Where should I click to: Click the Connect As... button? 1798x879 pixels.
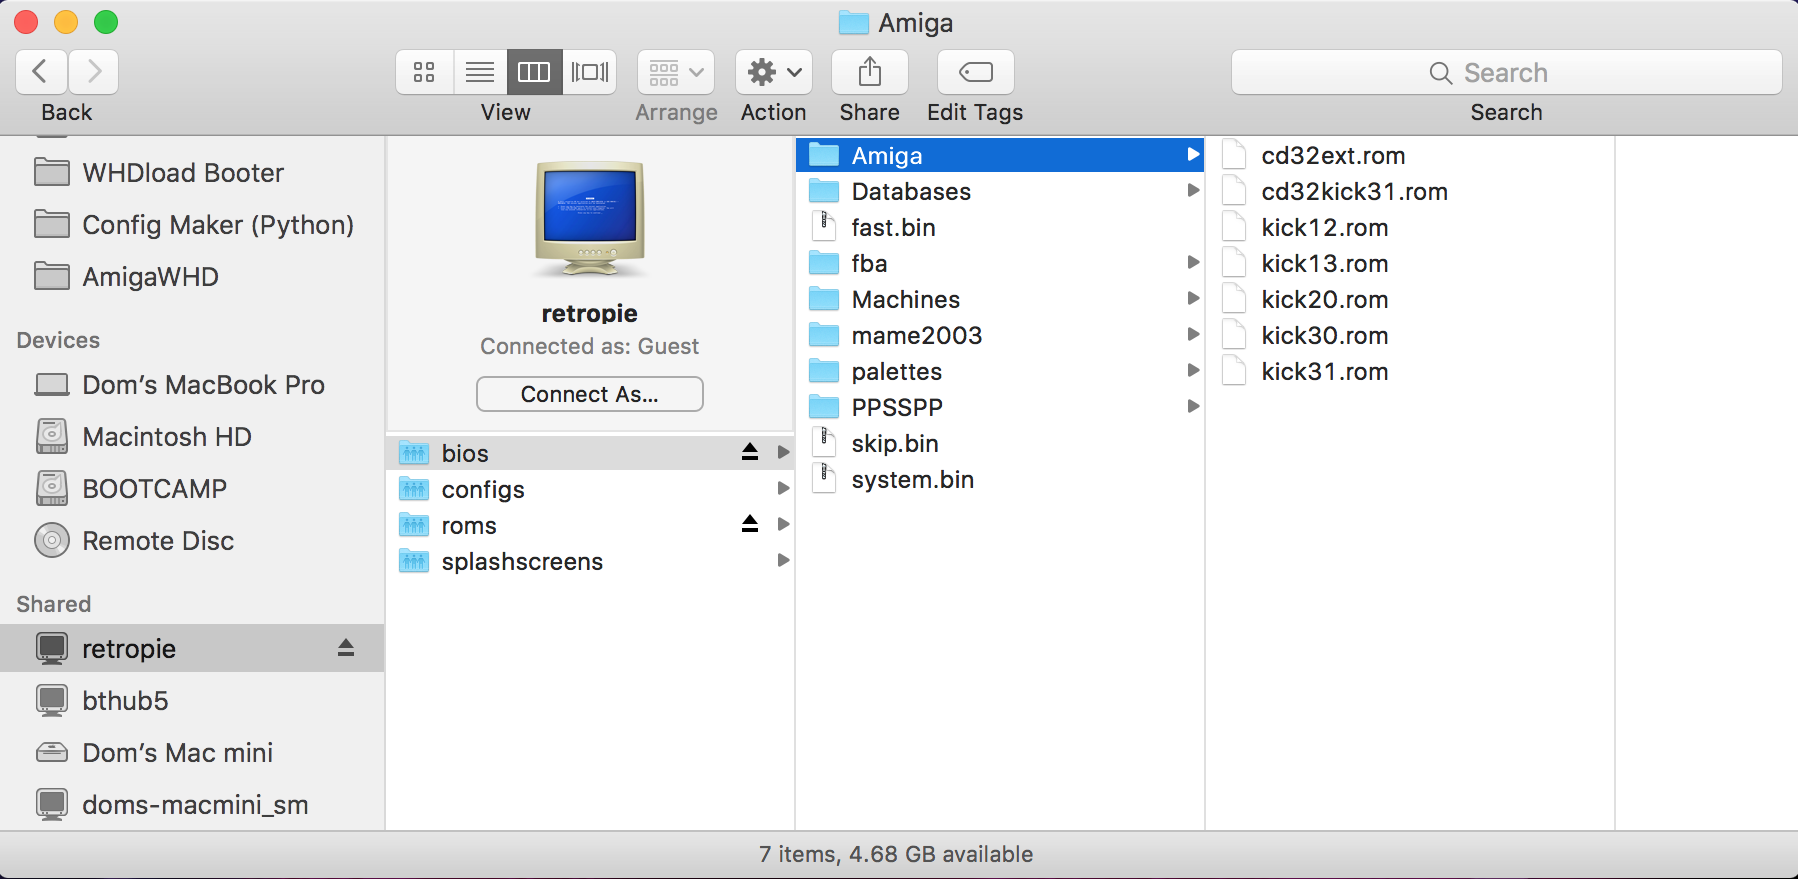pos(590,394)
